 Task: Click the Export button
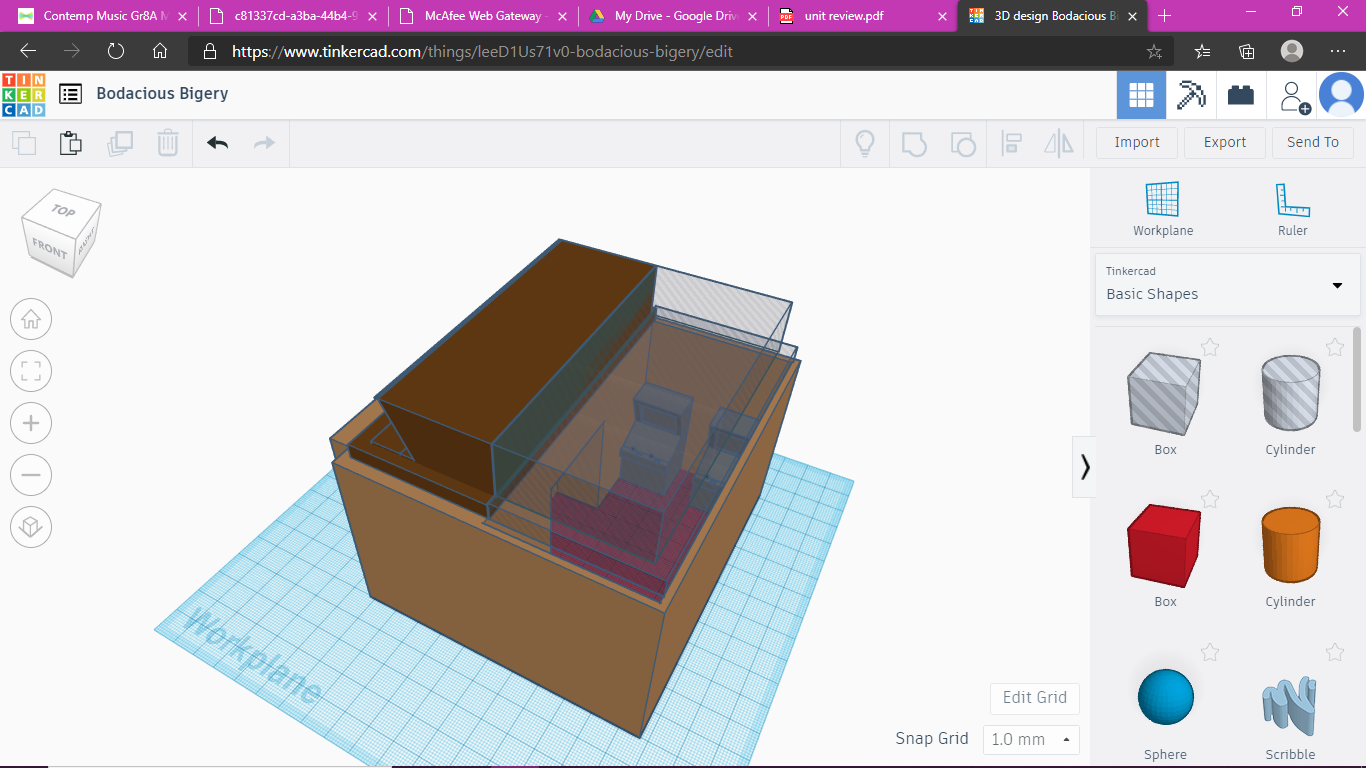[1225, 142]
